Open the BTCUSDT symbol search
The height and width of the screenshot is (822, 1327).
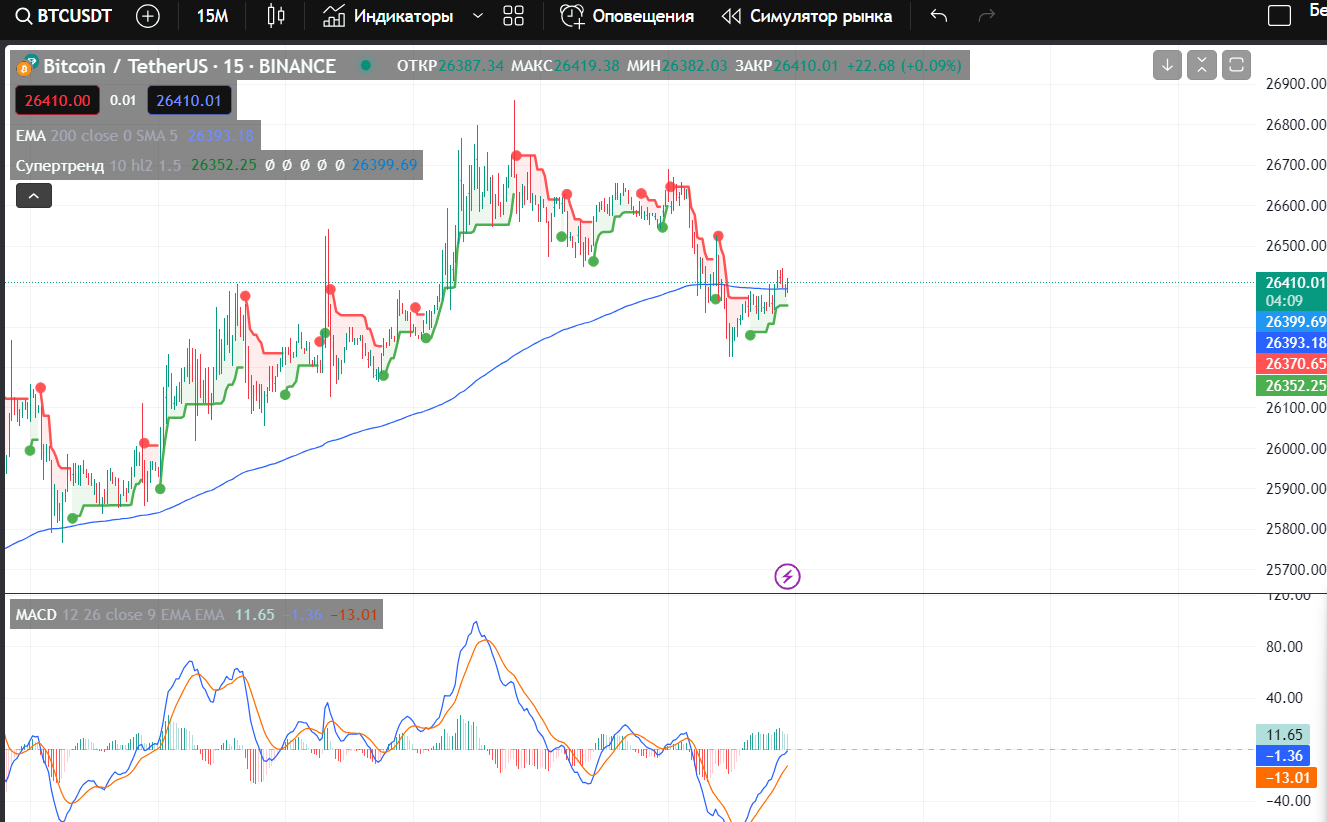click(x=67, y=16)
